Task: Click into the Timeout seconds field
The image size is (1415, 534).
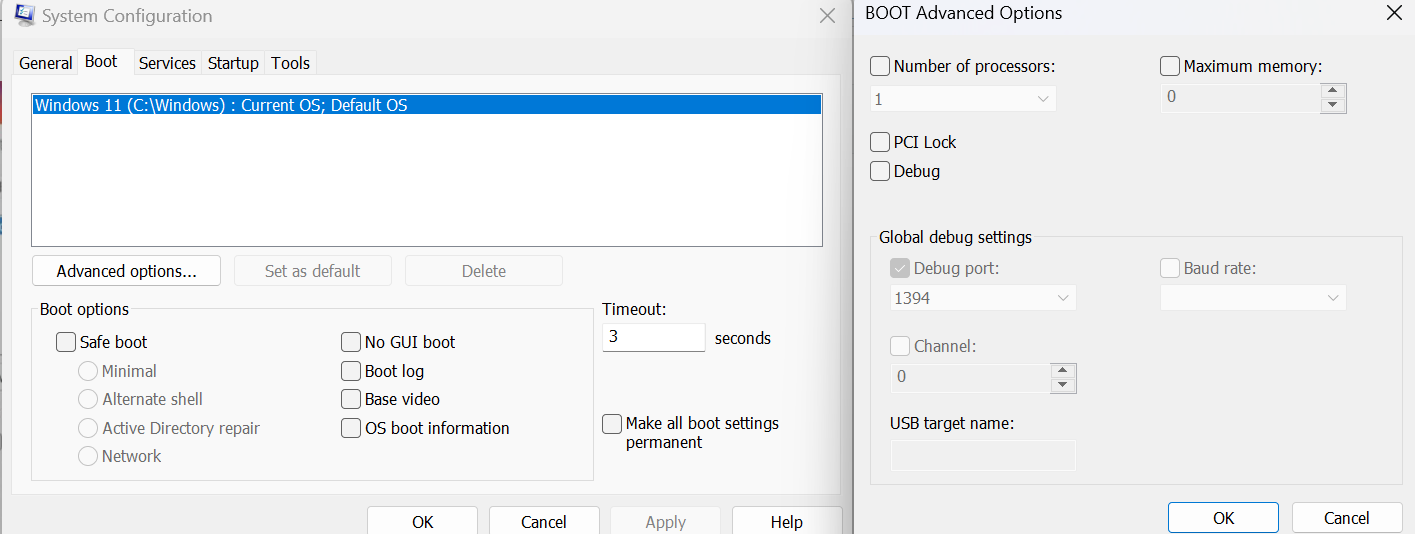Action: 653,337
